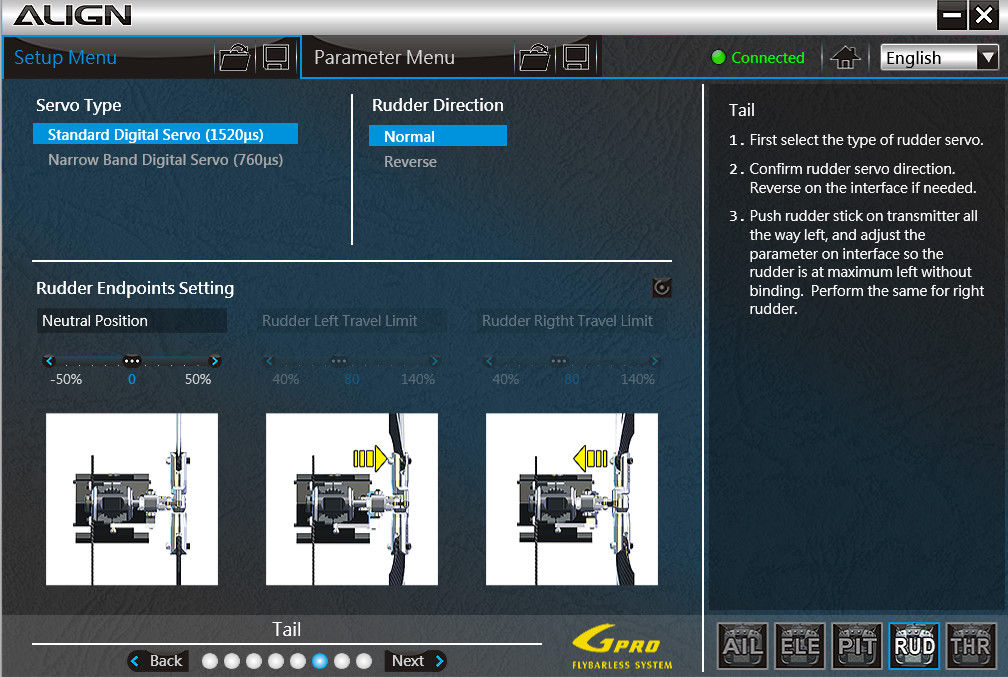Jump to eighth setup page dot
1008x677 pixels.
(364, 661)
